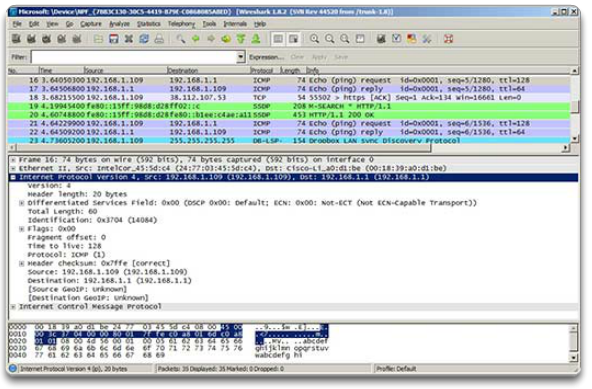Select the Protocol: ICMP (1) field
This screenshot has height=389, width=592.
[66, 255]
